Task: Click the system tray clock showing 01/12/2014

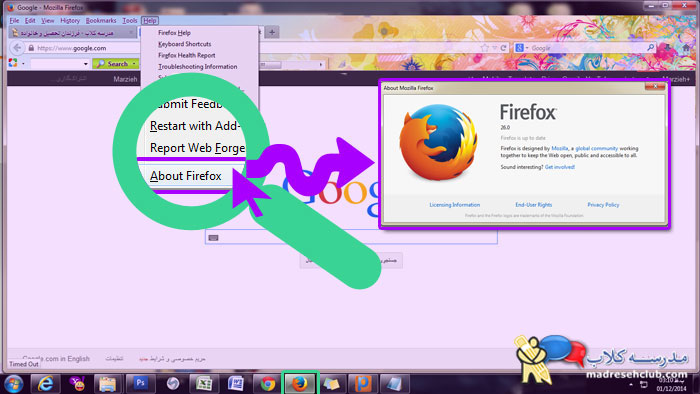Action: coord(671,385)
